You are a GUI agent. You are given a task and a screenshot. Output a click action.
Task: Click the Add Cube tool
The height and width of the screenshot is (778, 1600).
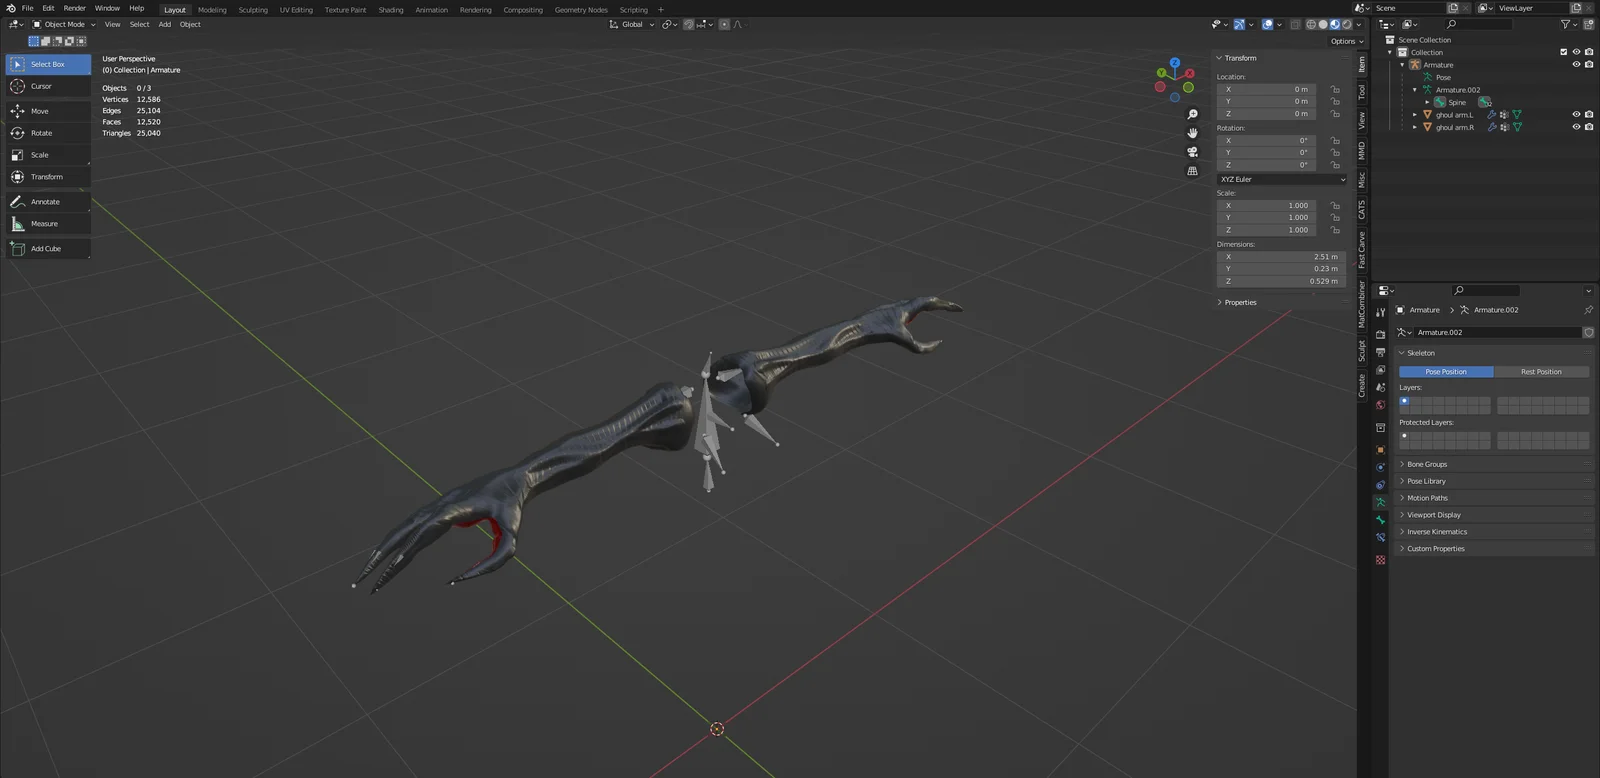point(47,249)
